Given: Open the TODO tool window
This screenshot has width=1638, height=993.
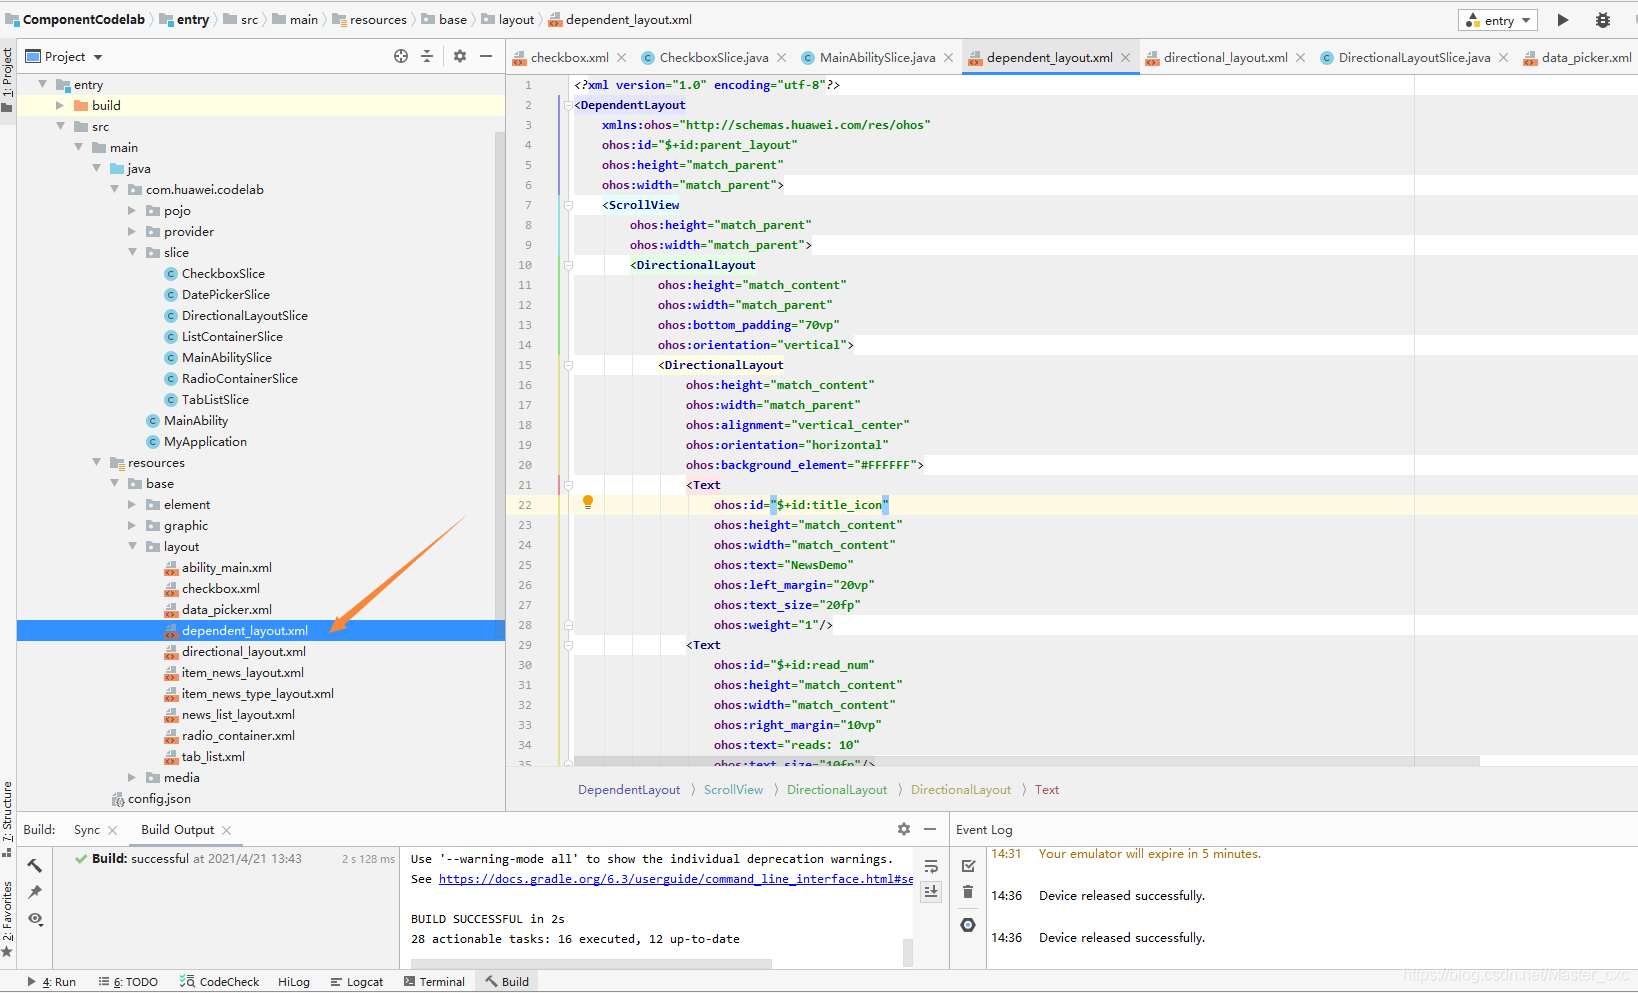Looking at the screenshot, I should tap(128, 982).
